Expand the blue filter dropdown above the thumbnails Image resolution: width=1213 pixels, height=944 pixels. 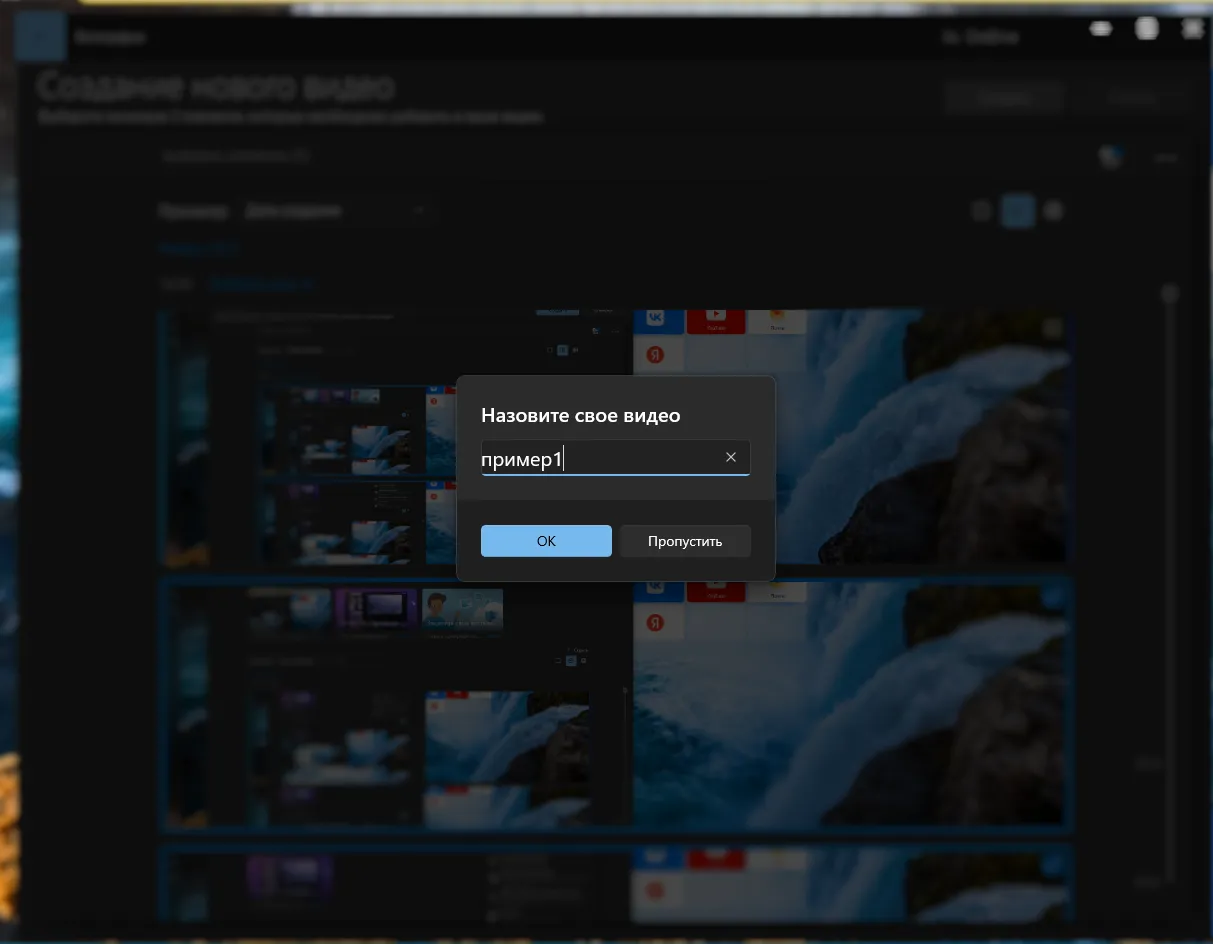tap(262, 284)
